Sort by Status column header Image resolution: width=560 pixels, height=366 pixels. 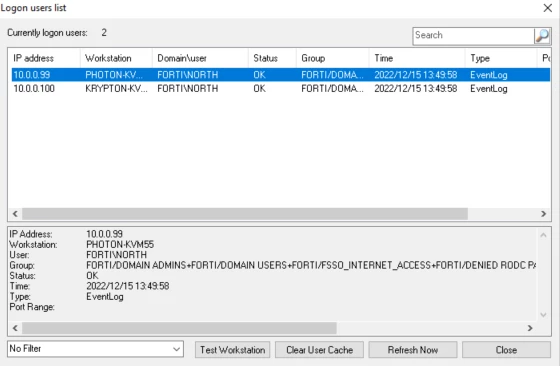click(272, 58)
